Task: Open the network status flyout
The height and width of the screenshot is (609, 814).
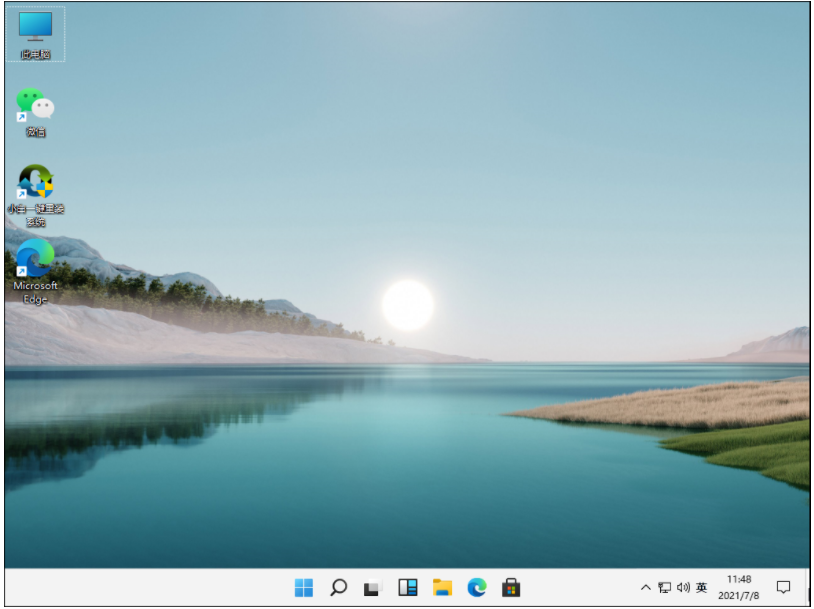Action: (663, 589)
